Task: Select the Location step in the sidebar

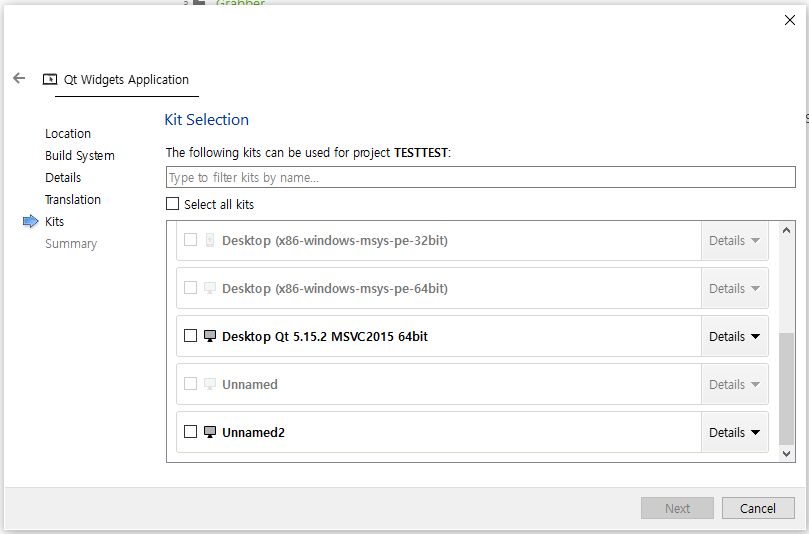Action: (68, 134)
